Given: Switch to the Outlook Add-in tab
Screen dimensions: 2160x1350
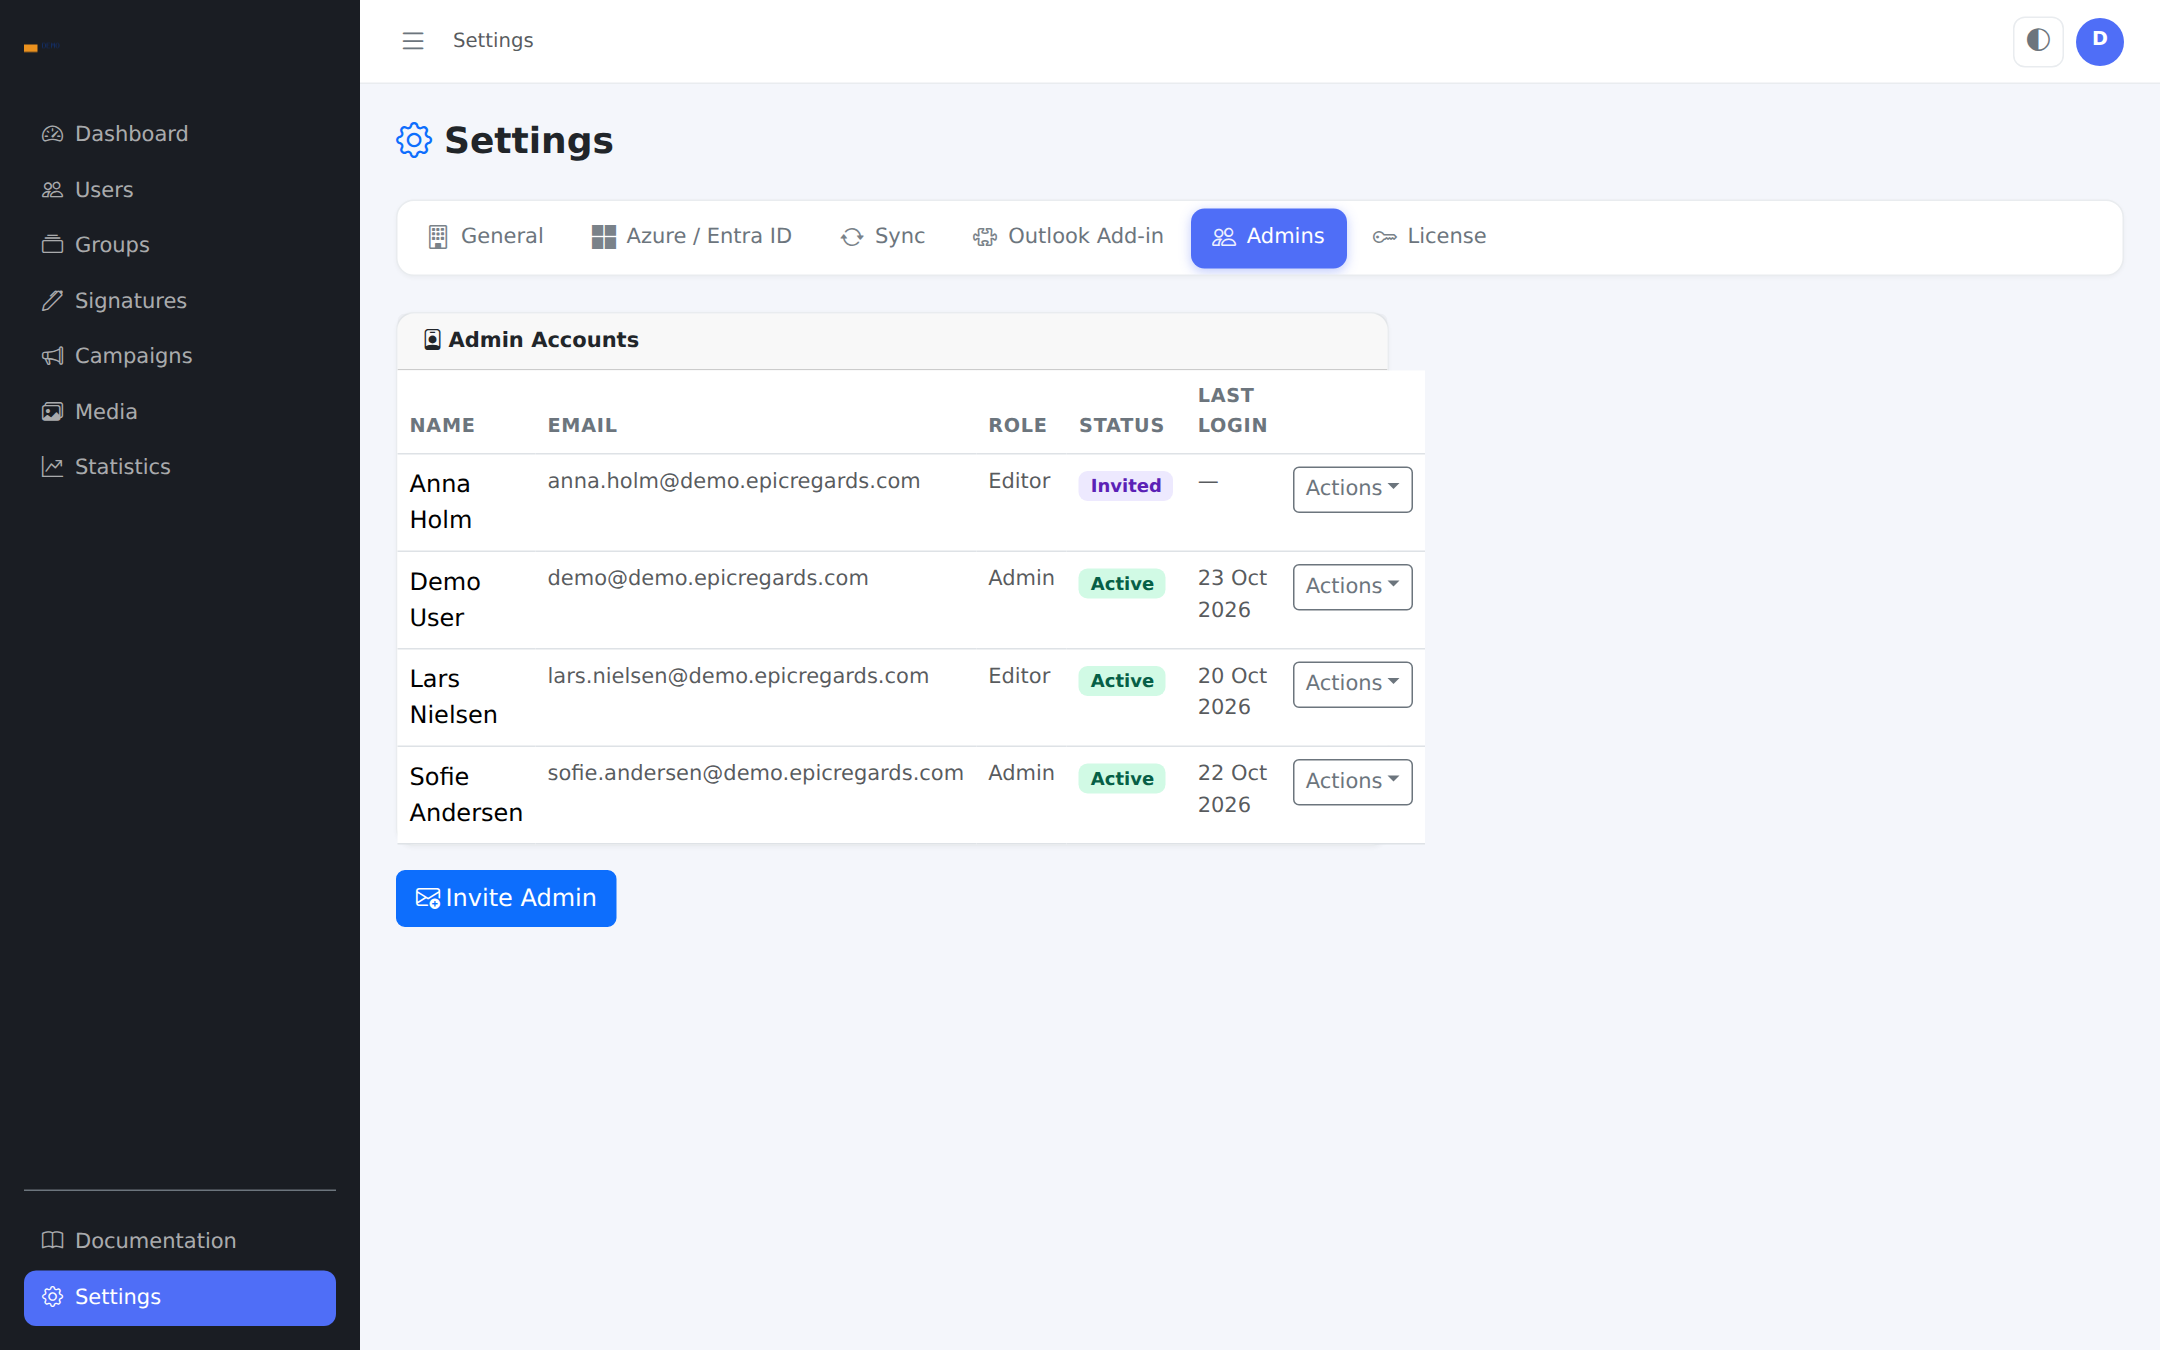Looking at the screenshot, I should [1068, 237].
